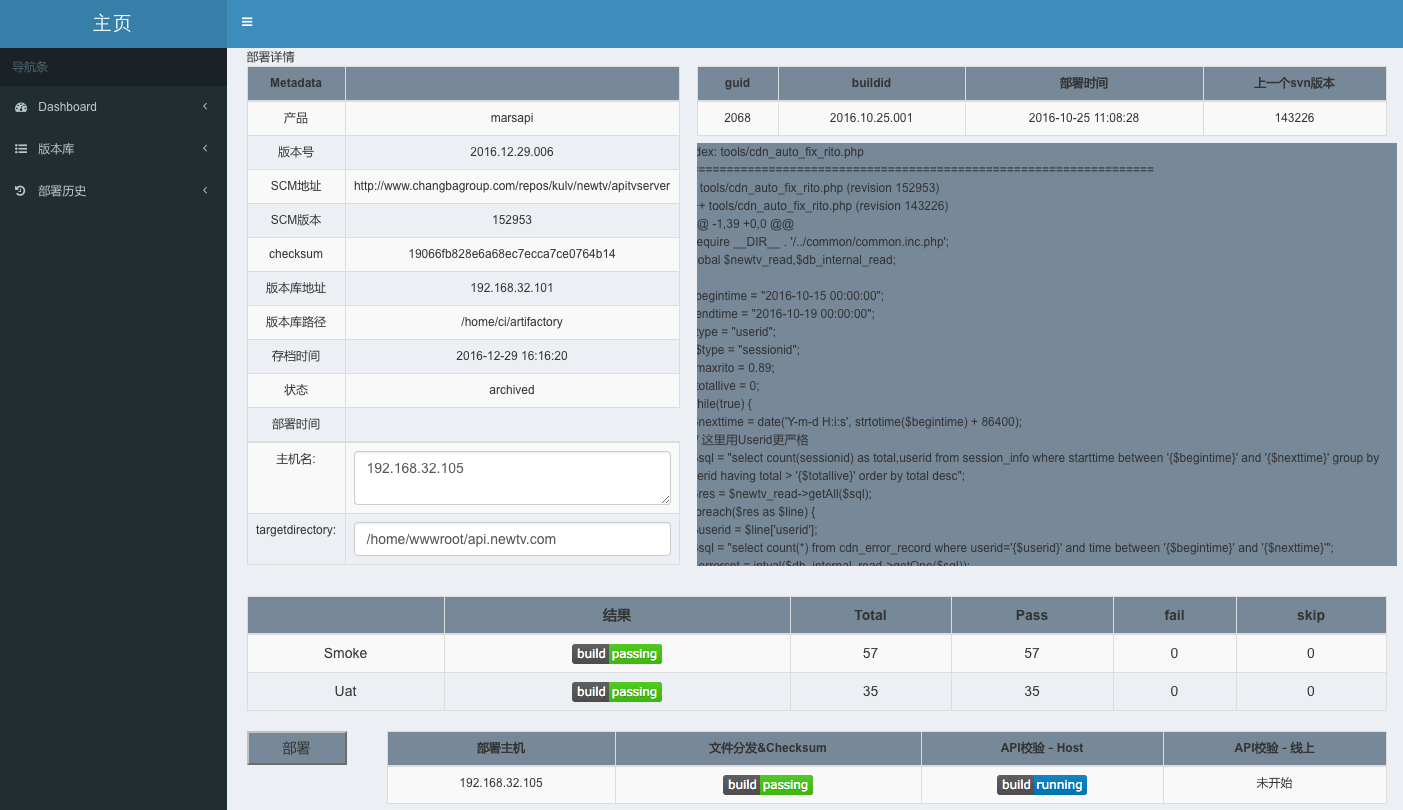Click the product value marsapi
Viewport: 1403px width, 810px height.
click(x=512, y=118)
